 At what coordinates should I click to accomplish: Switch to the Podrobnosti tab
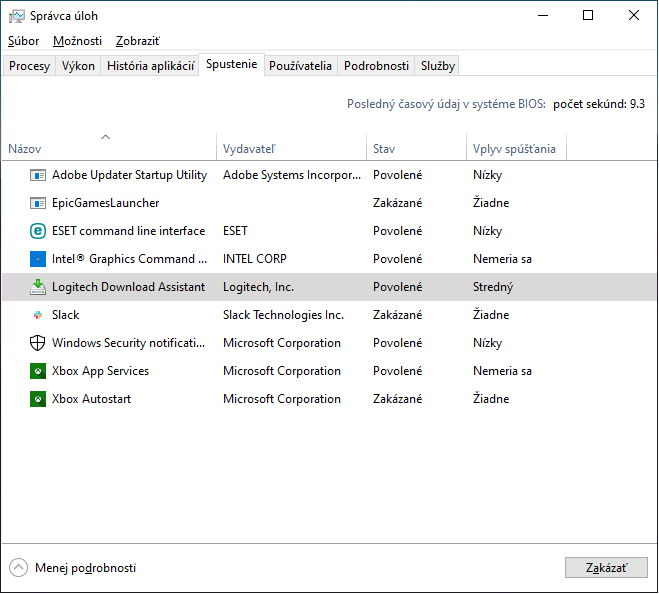pyautogui.click(x=376, y=66)
